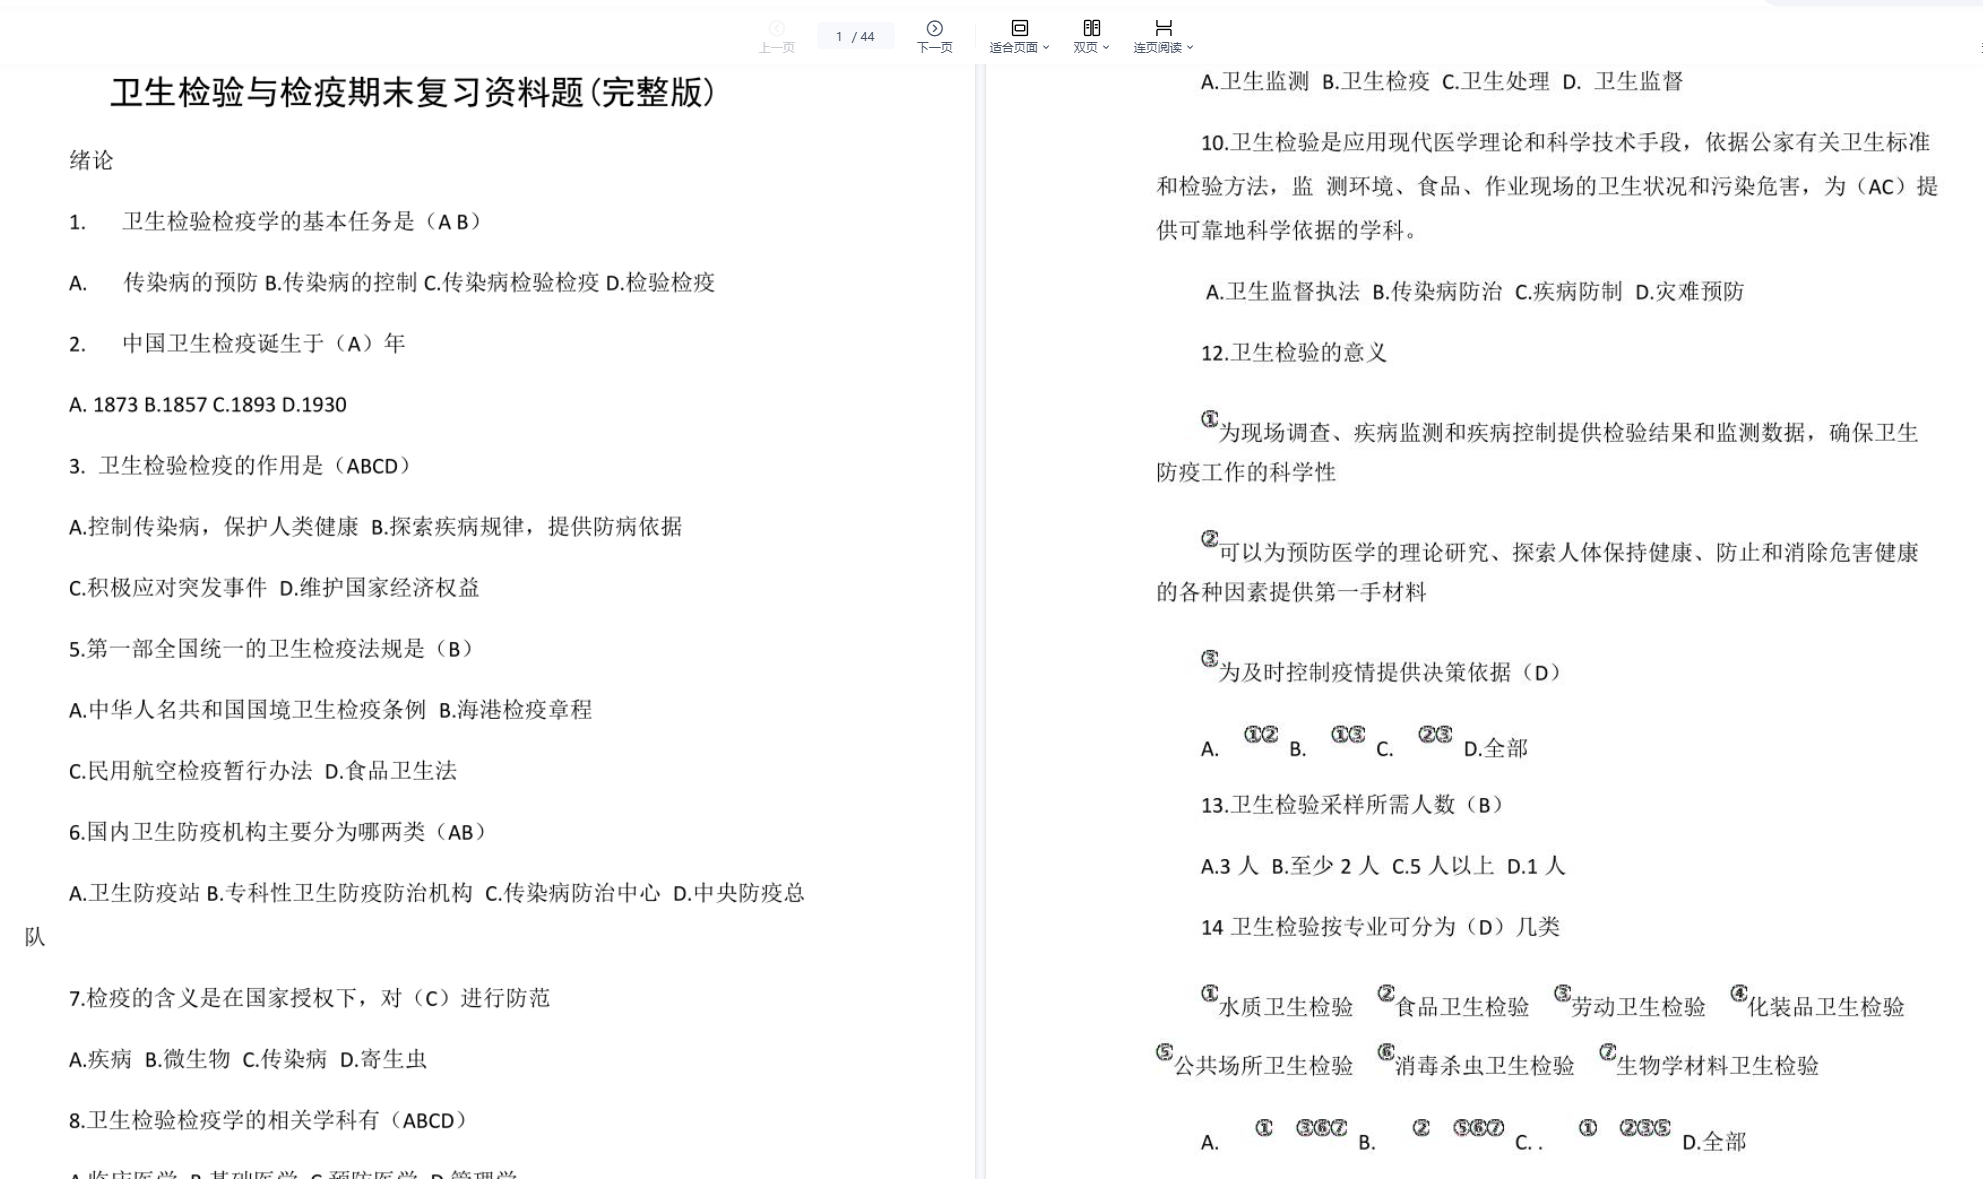Click the total page count 44
1983x1179 pixels.
coord(867,37)
